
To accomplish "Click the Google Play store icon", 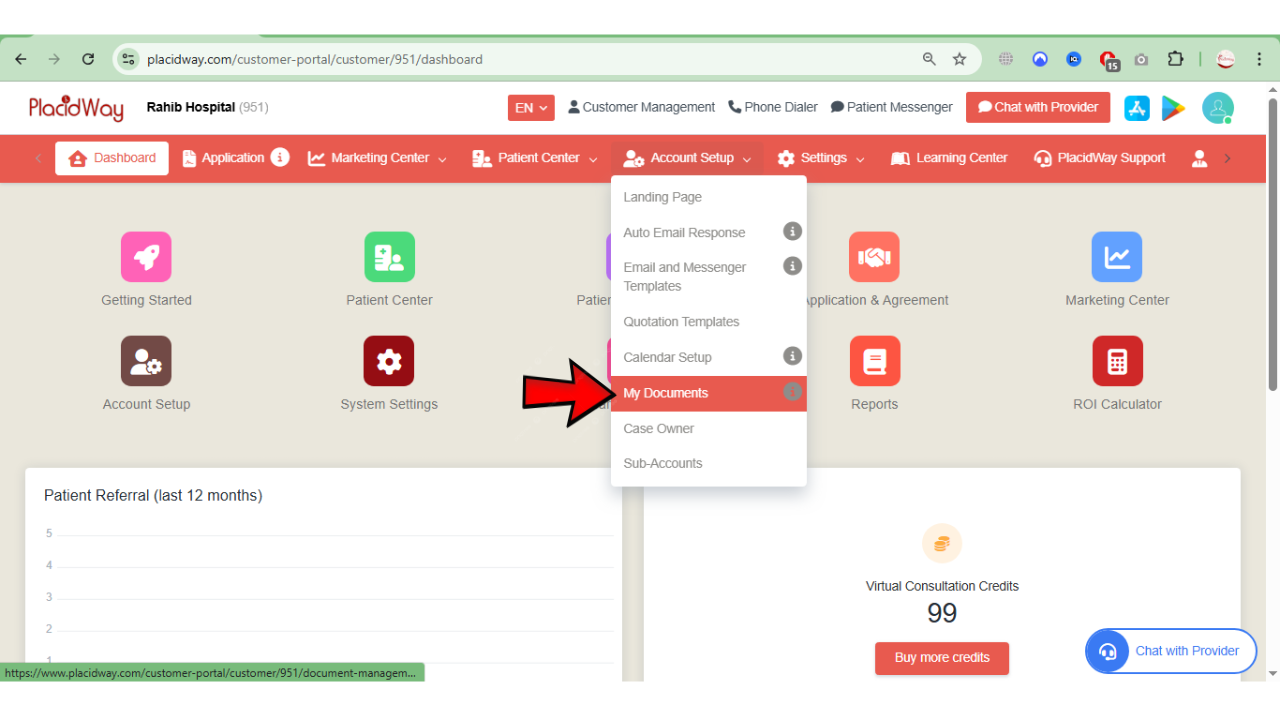I will [x=1173, y=108].
